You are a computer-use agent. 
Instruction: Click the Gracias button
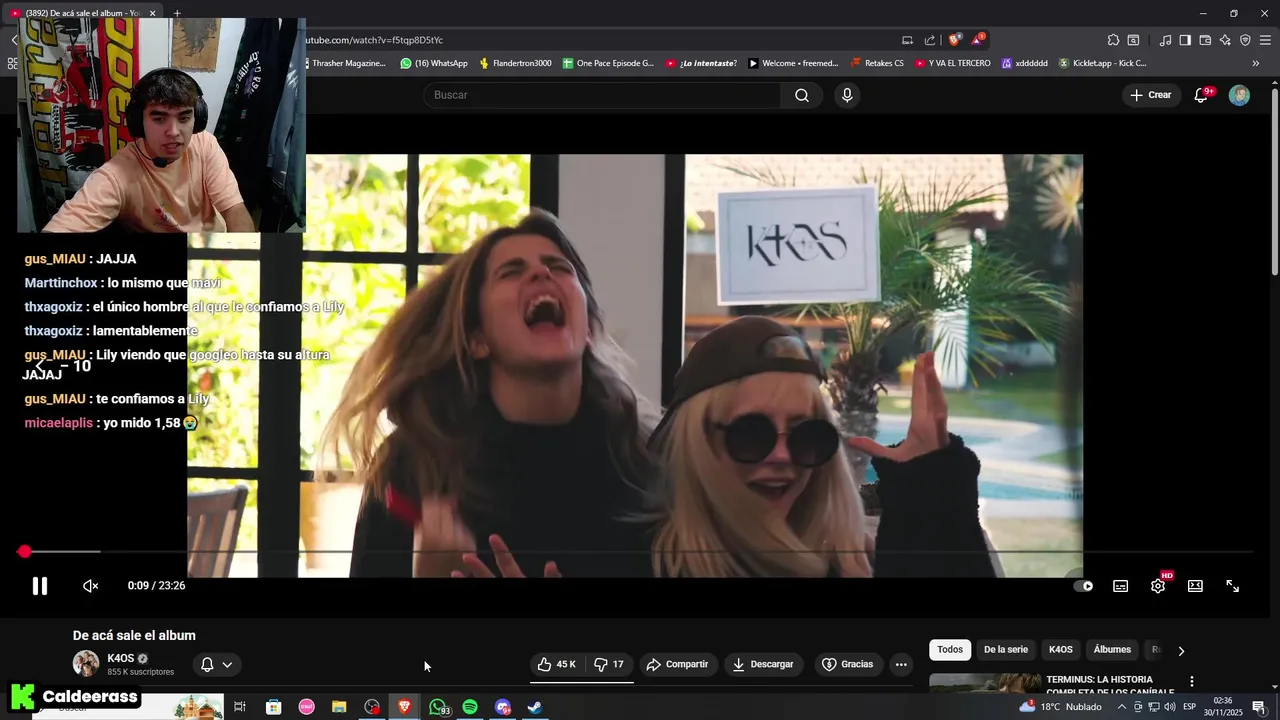click(x=847, y=664)
